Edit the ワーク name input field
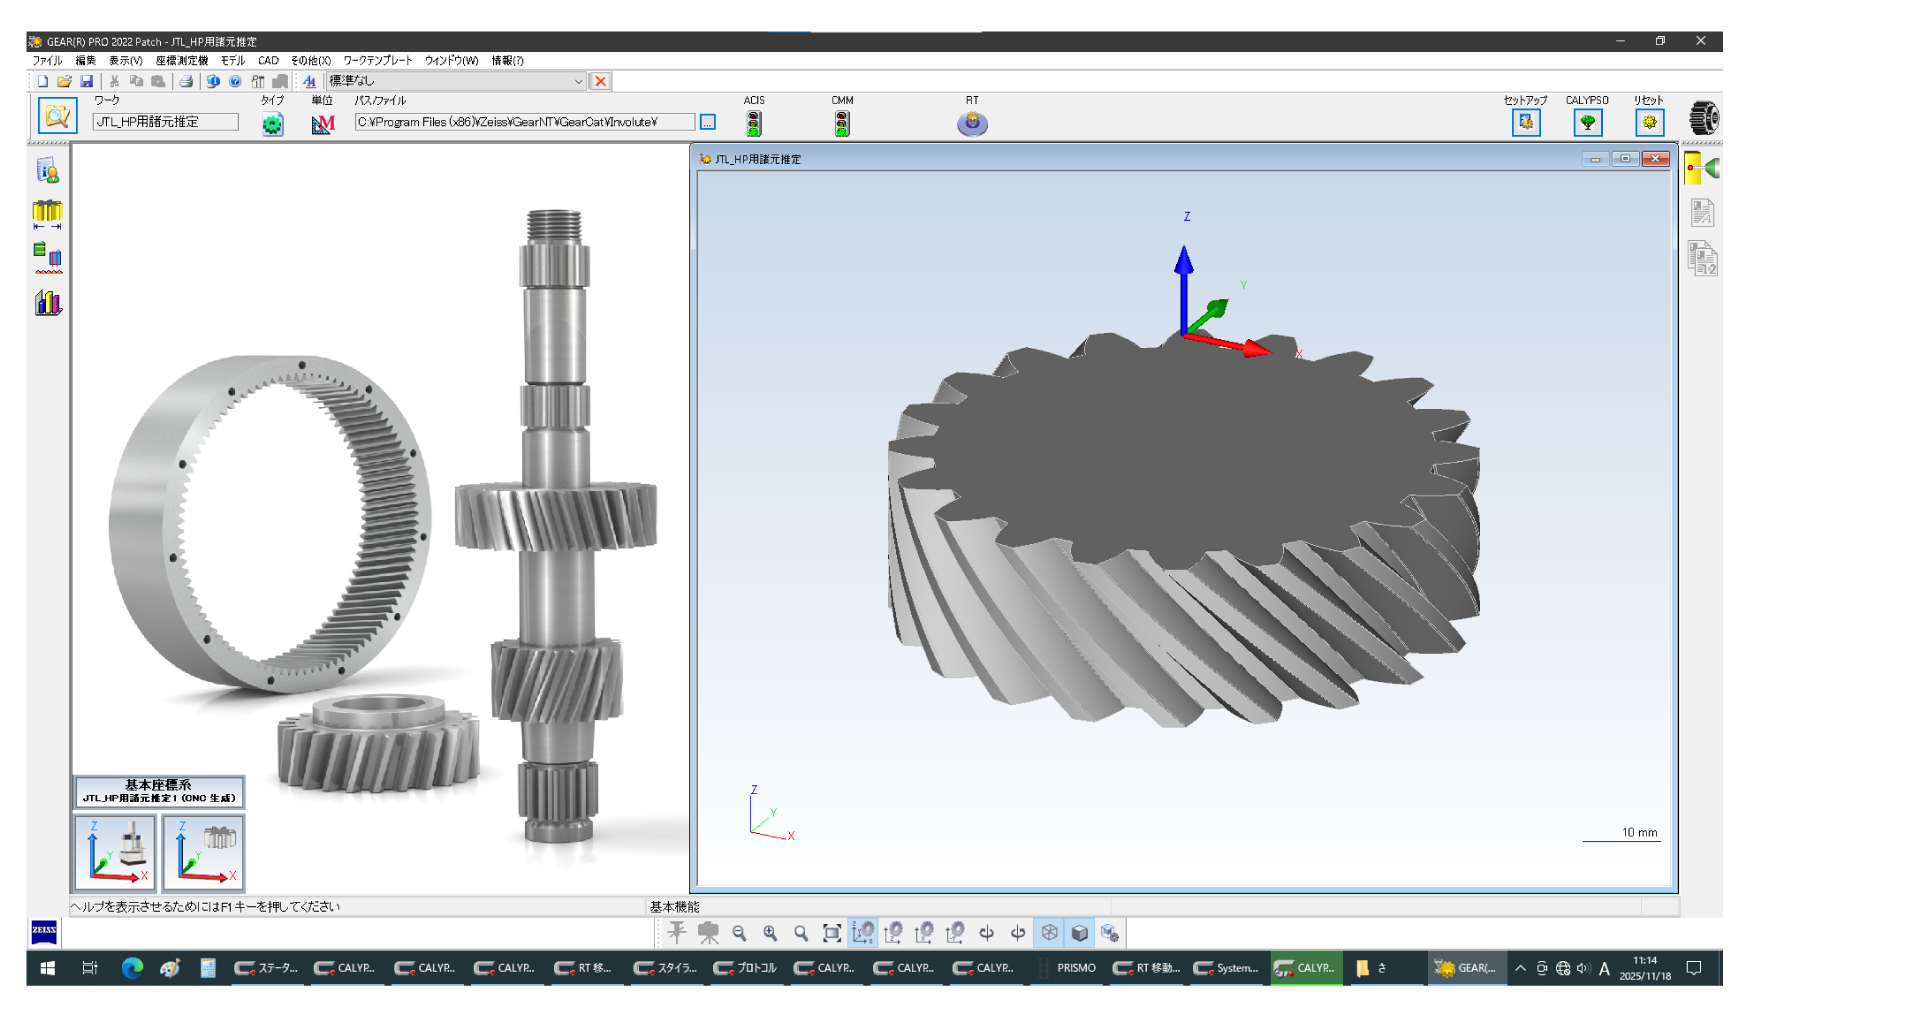1920x1025 pixels. (165, 121)
